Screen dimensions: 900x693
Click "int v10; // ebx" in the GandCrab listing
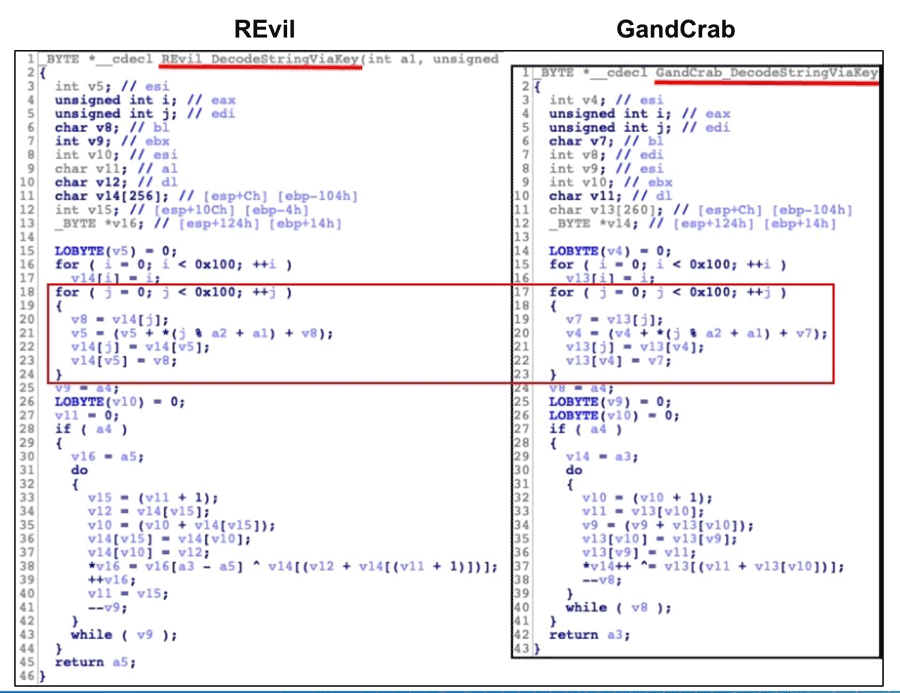point(611,183)
